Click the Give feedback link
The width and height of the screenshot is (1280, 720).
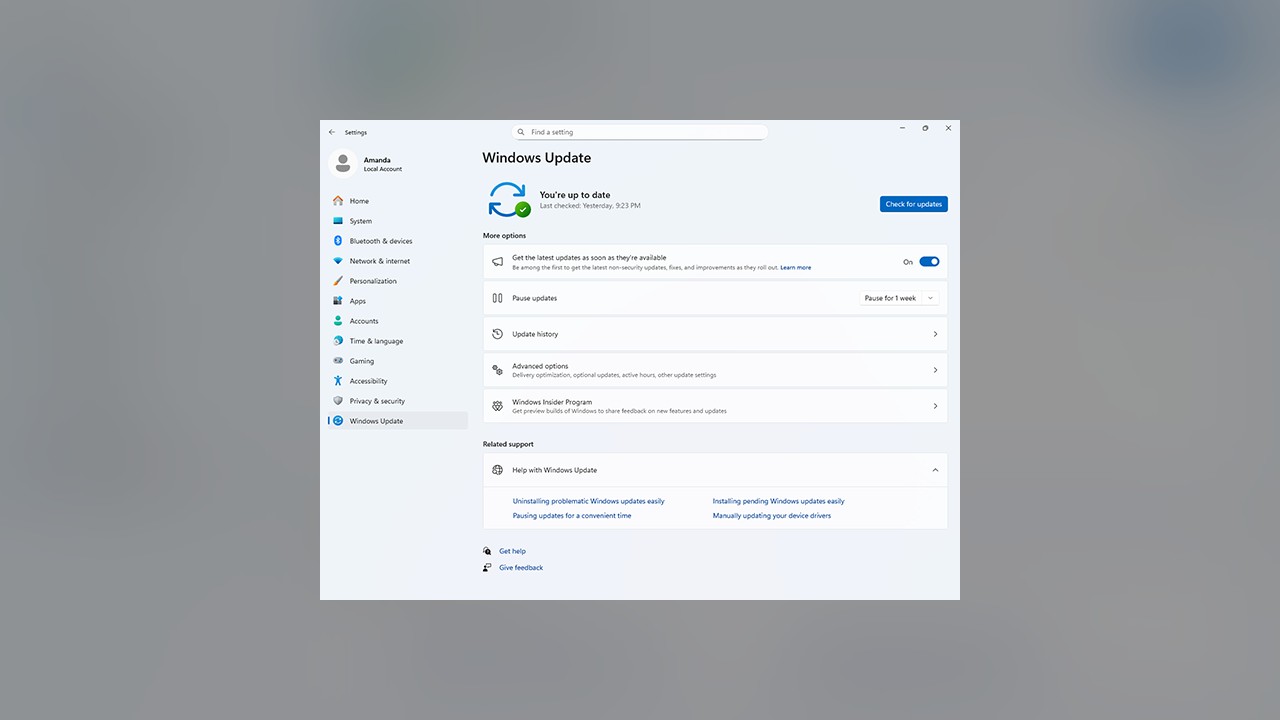[x=521, y=568]
